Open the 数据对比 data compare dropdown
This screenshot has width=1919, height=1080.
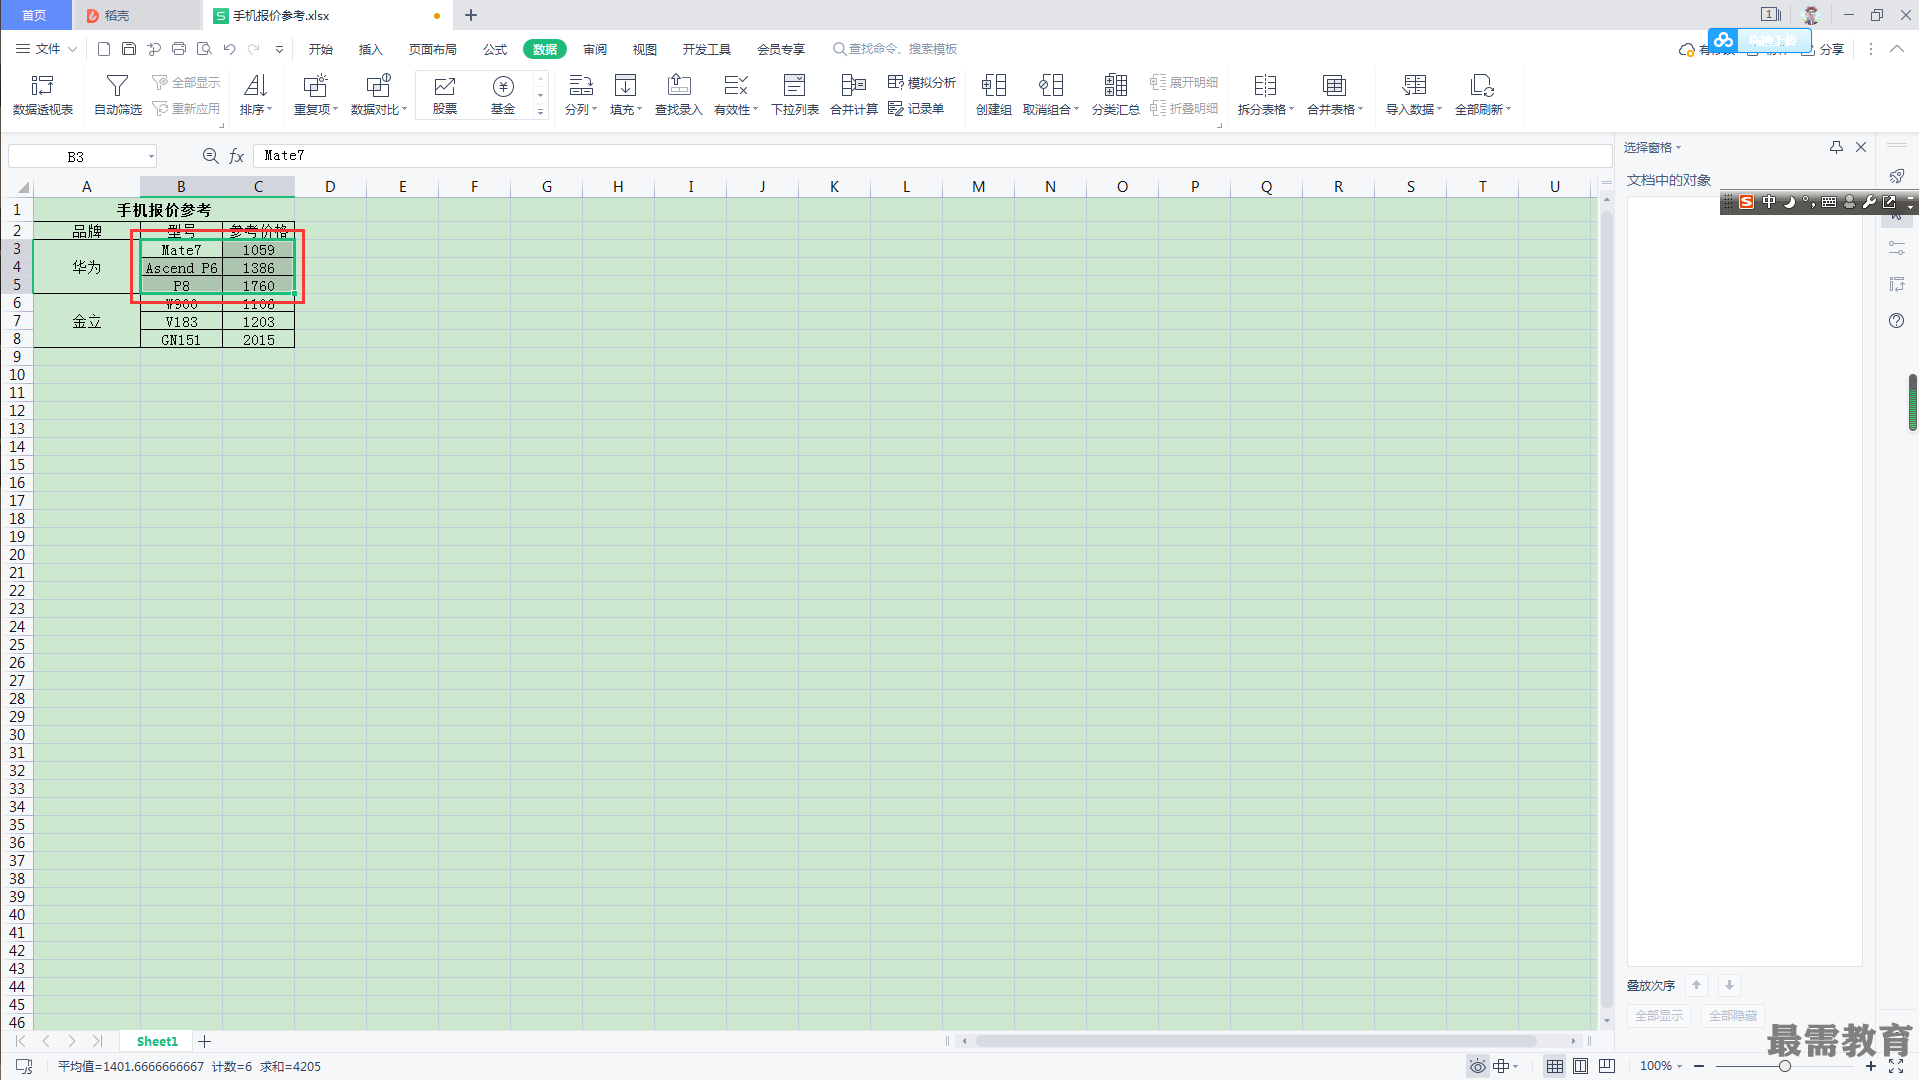(x=378, y=95)
